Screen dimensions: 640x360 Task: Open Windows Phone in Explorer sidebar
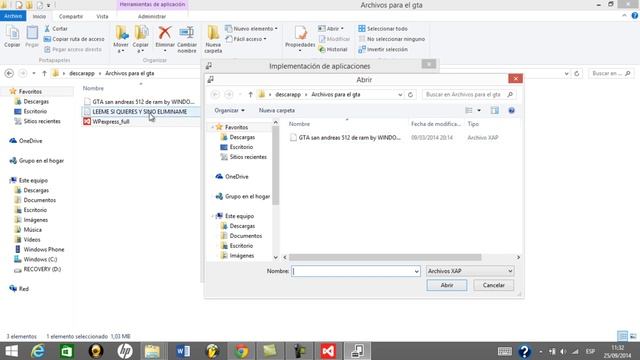tap(39, 249)
